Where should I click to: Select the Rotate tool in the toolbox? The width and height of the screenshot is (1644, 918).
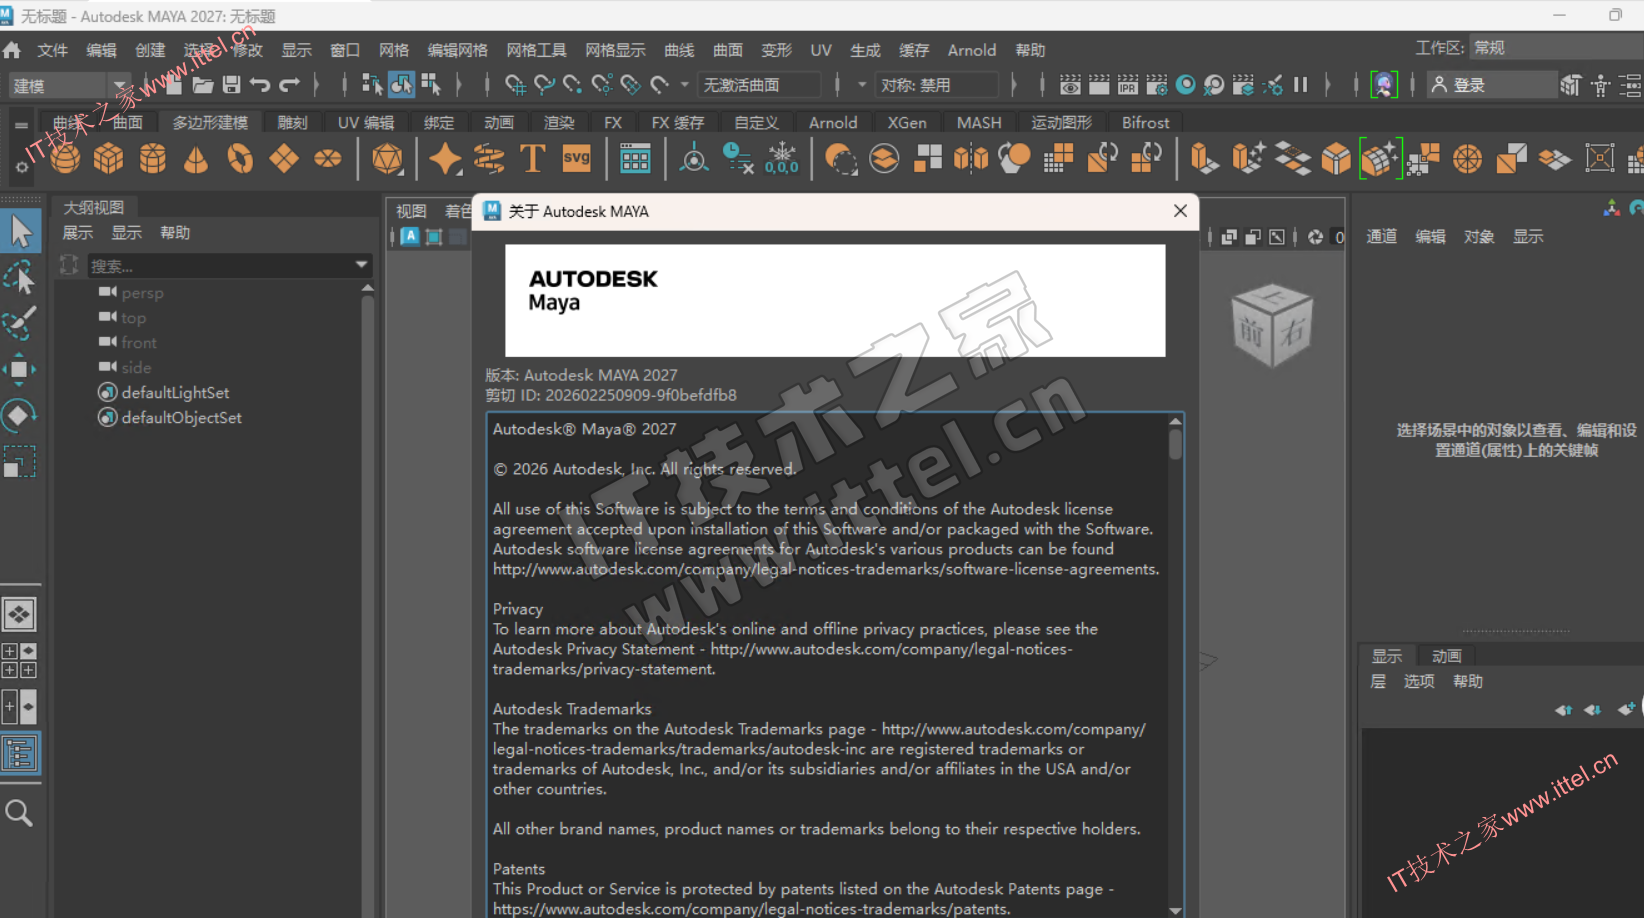(x=19, y=415)
